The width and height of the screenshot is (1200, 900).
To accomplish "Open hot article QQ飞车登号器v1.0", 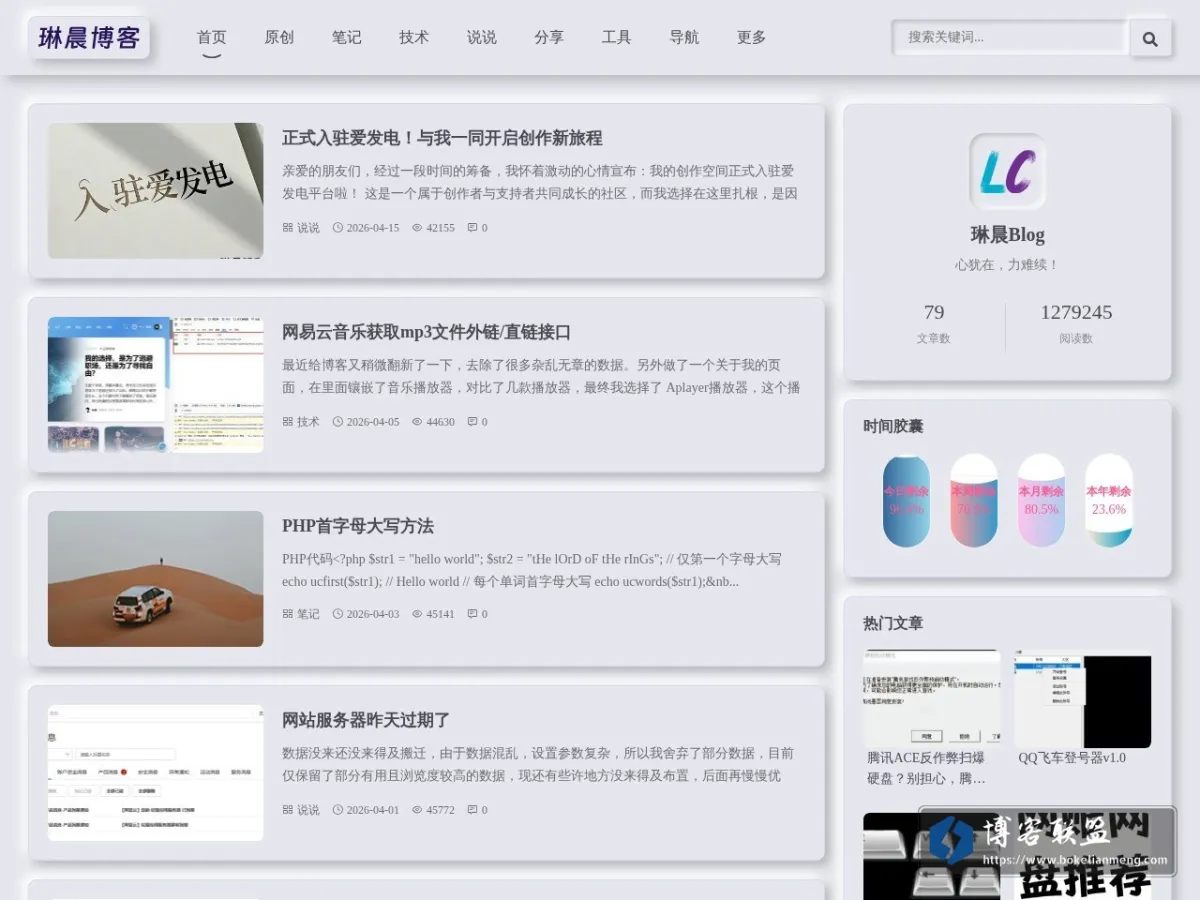I will [x=1072, y=758].
